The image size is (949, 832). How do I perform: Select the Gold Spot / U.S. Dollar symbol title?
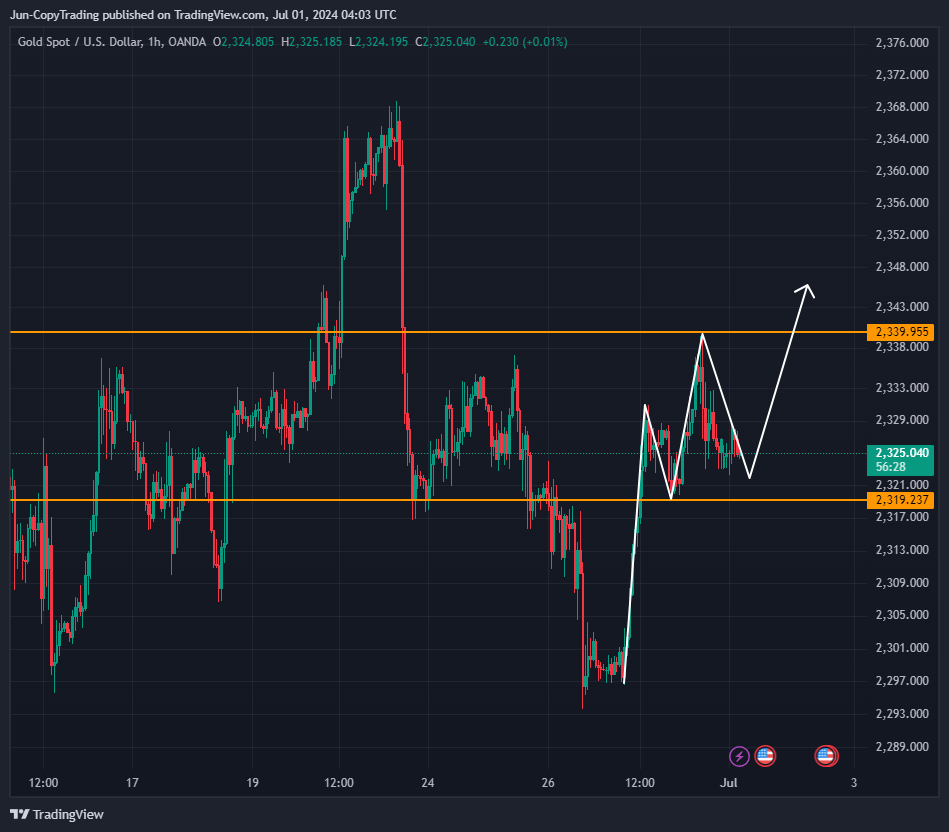point(80,42)
